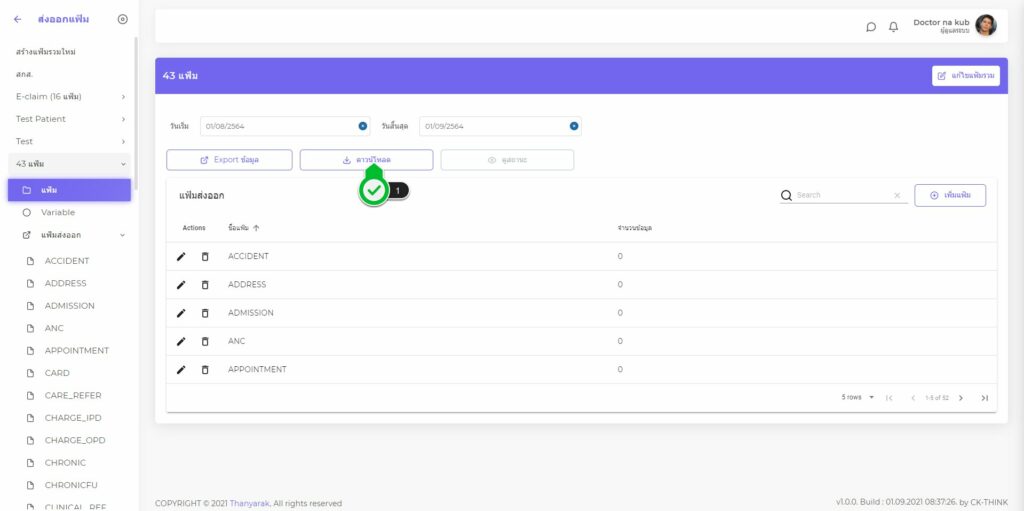Open the CARD file in sidebar
Viewport: 1024px width, 511px height.
pyautogui.click(x=57, y=373)
